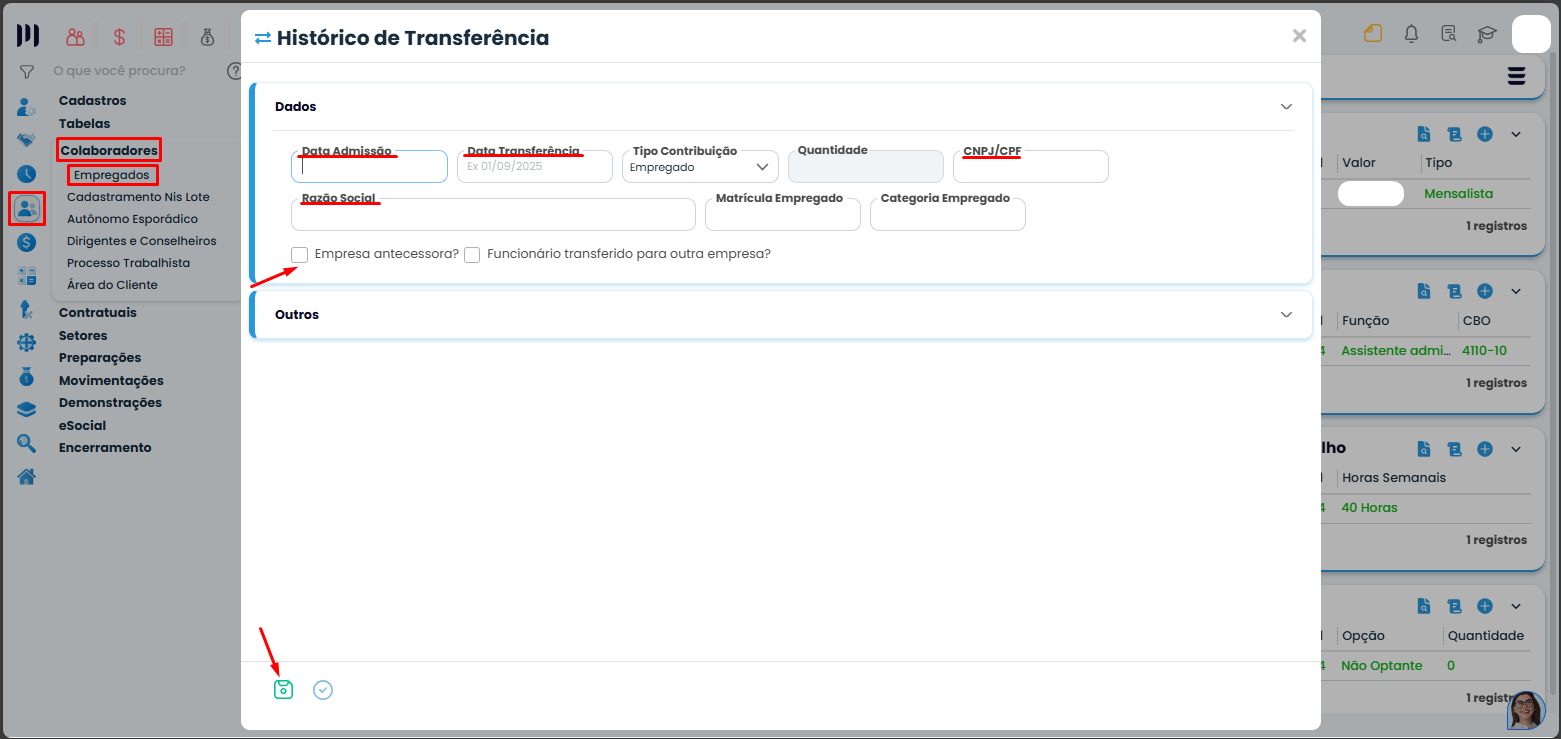The width and height of the screenshot is (1561, 739).
Task: Open the handshake sidebar module
Action: (26, 140)
